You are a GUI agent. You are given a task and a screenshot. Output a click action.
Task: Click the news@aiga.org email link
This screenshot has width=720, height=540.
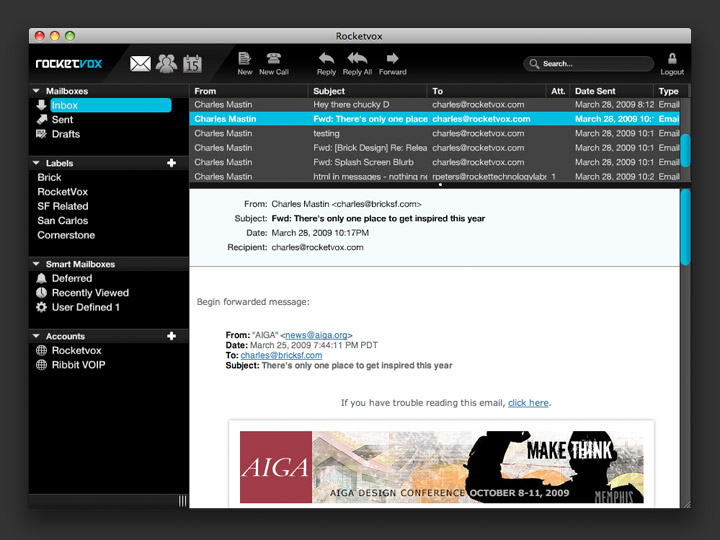tap(316, 335)
